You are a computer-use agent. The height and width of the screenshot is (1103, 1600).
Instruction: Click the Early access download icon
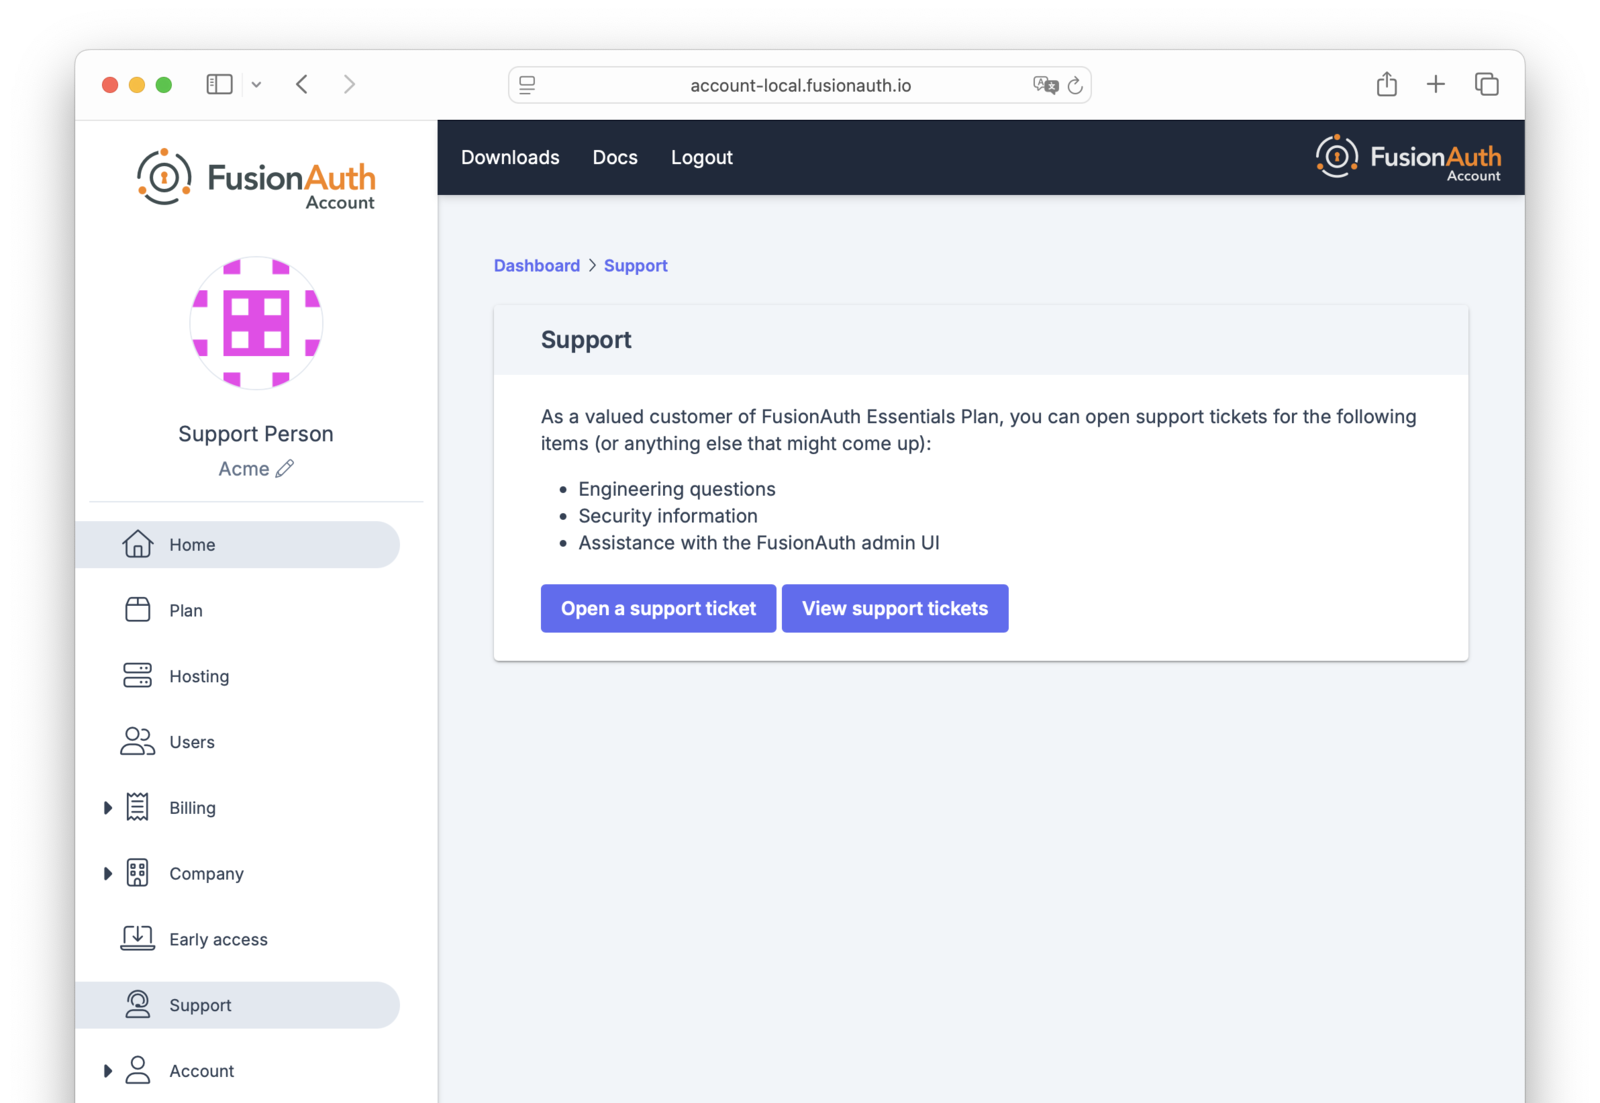[x=137, y=938]
